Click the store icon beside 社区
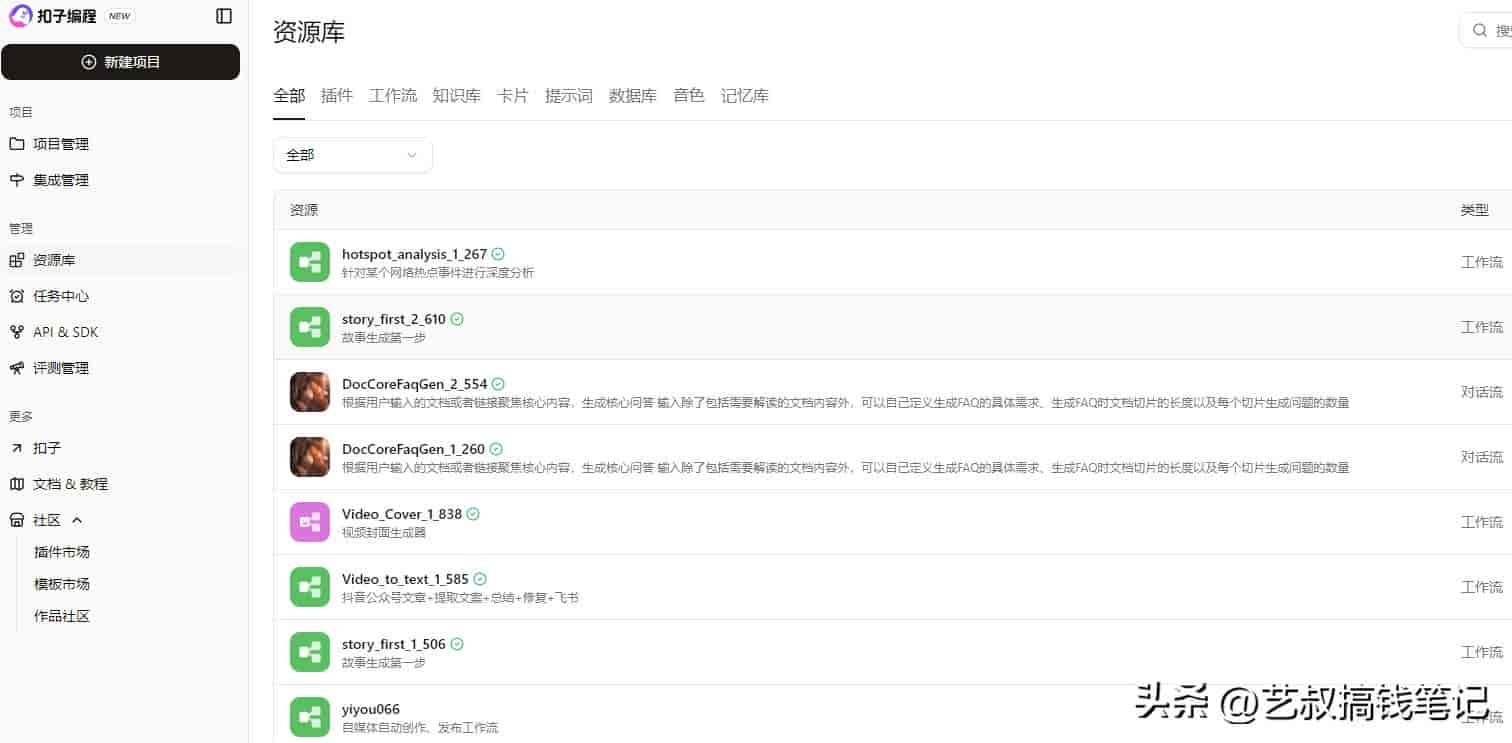The width and height of the screenshot is (1512, 743). pos(17,520)
